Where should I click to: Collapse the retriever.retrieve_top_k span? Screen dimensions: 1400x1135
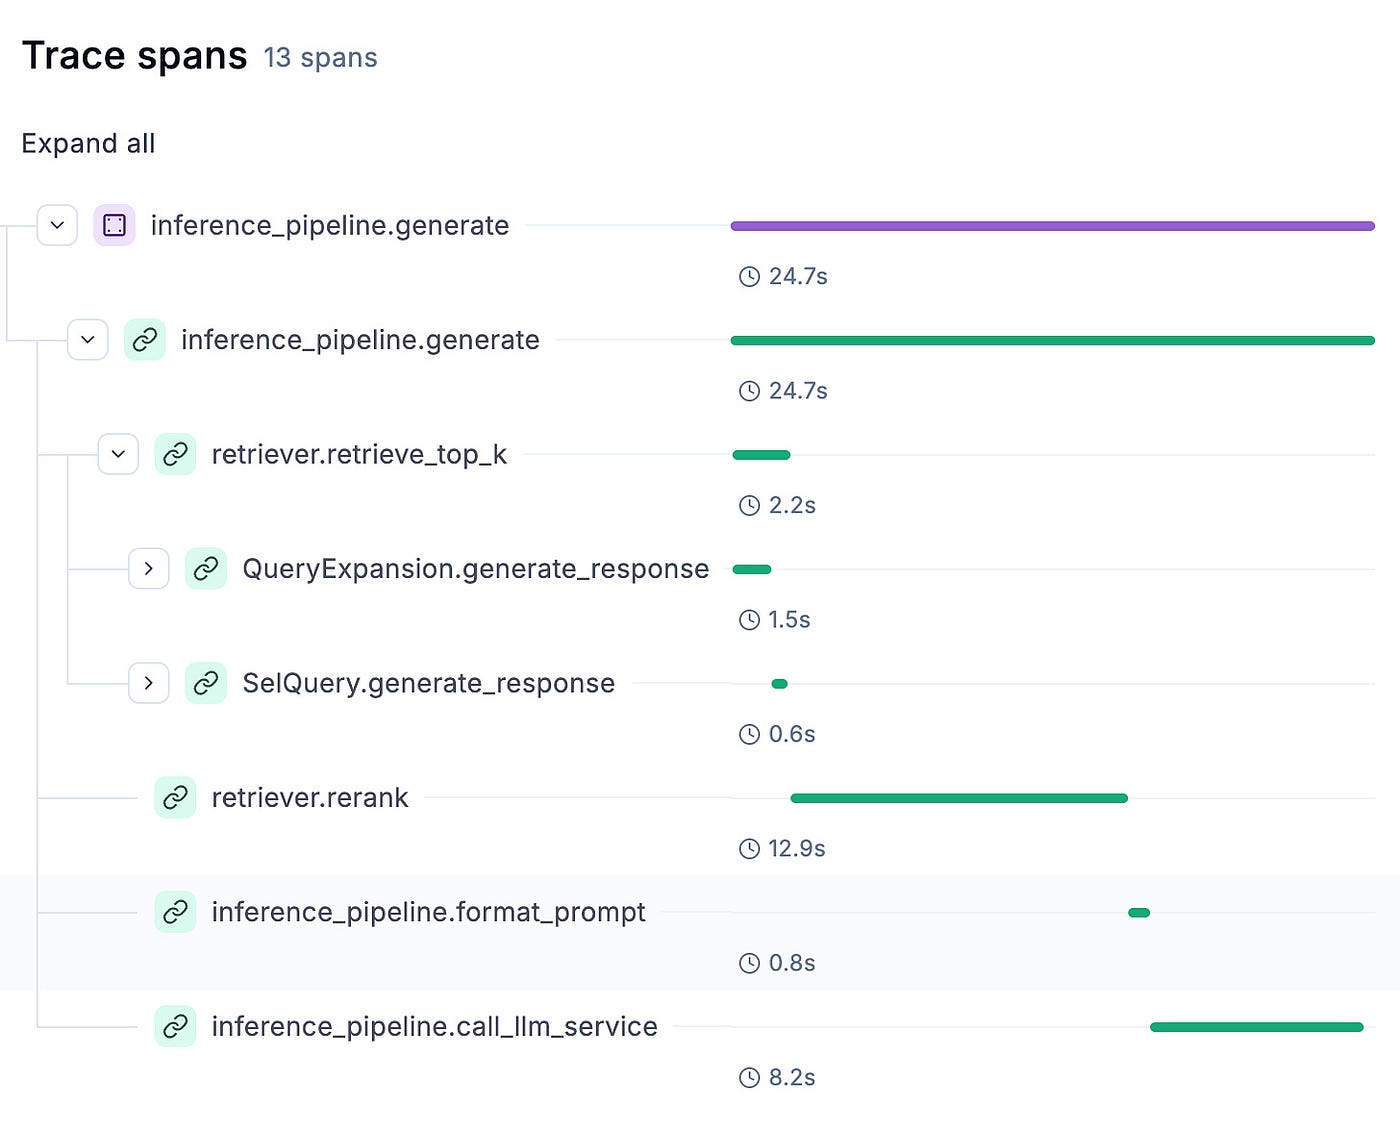118,454
